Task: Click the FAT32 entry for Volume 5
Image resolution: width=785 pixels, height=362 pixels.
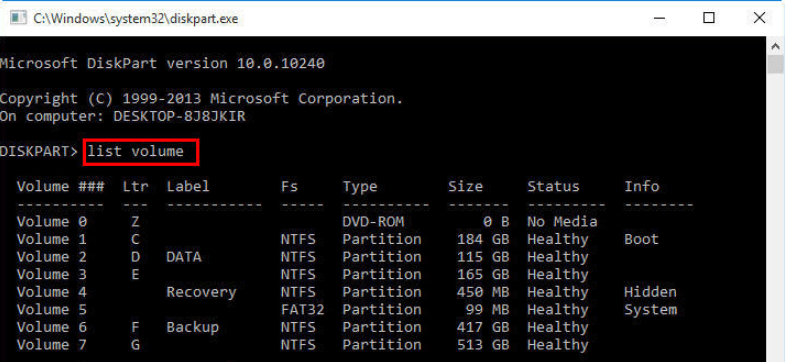Action: pos(302,309)
